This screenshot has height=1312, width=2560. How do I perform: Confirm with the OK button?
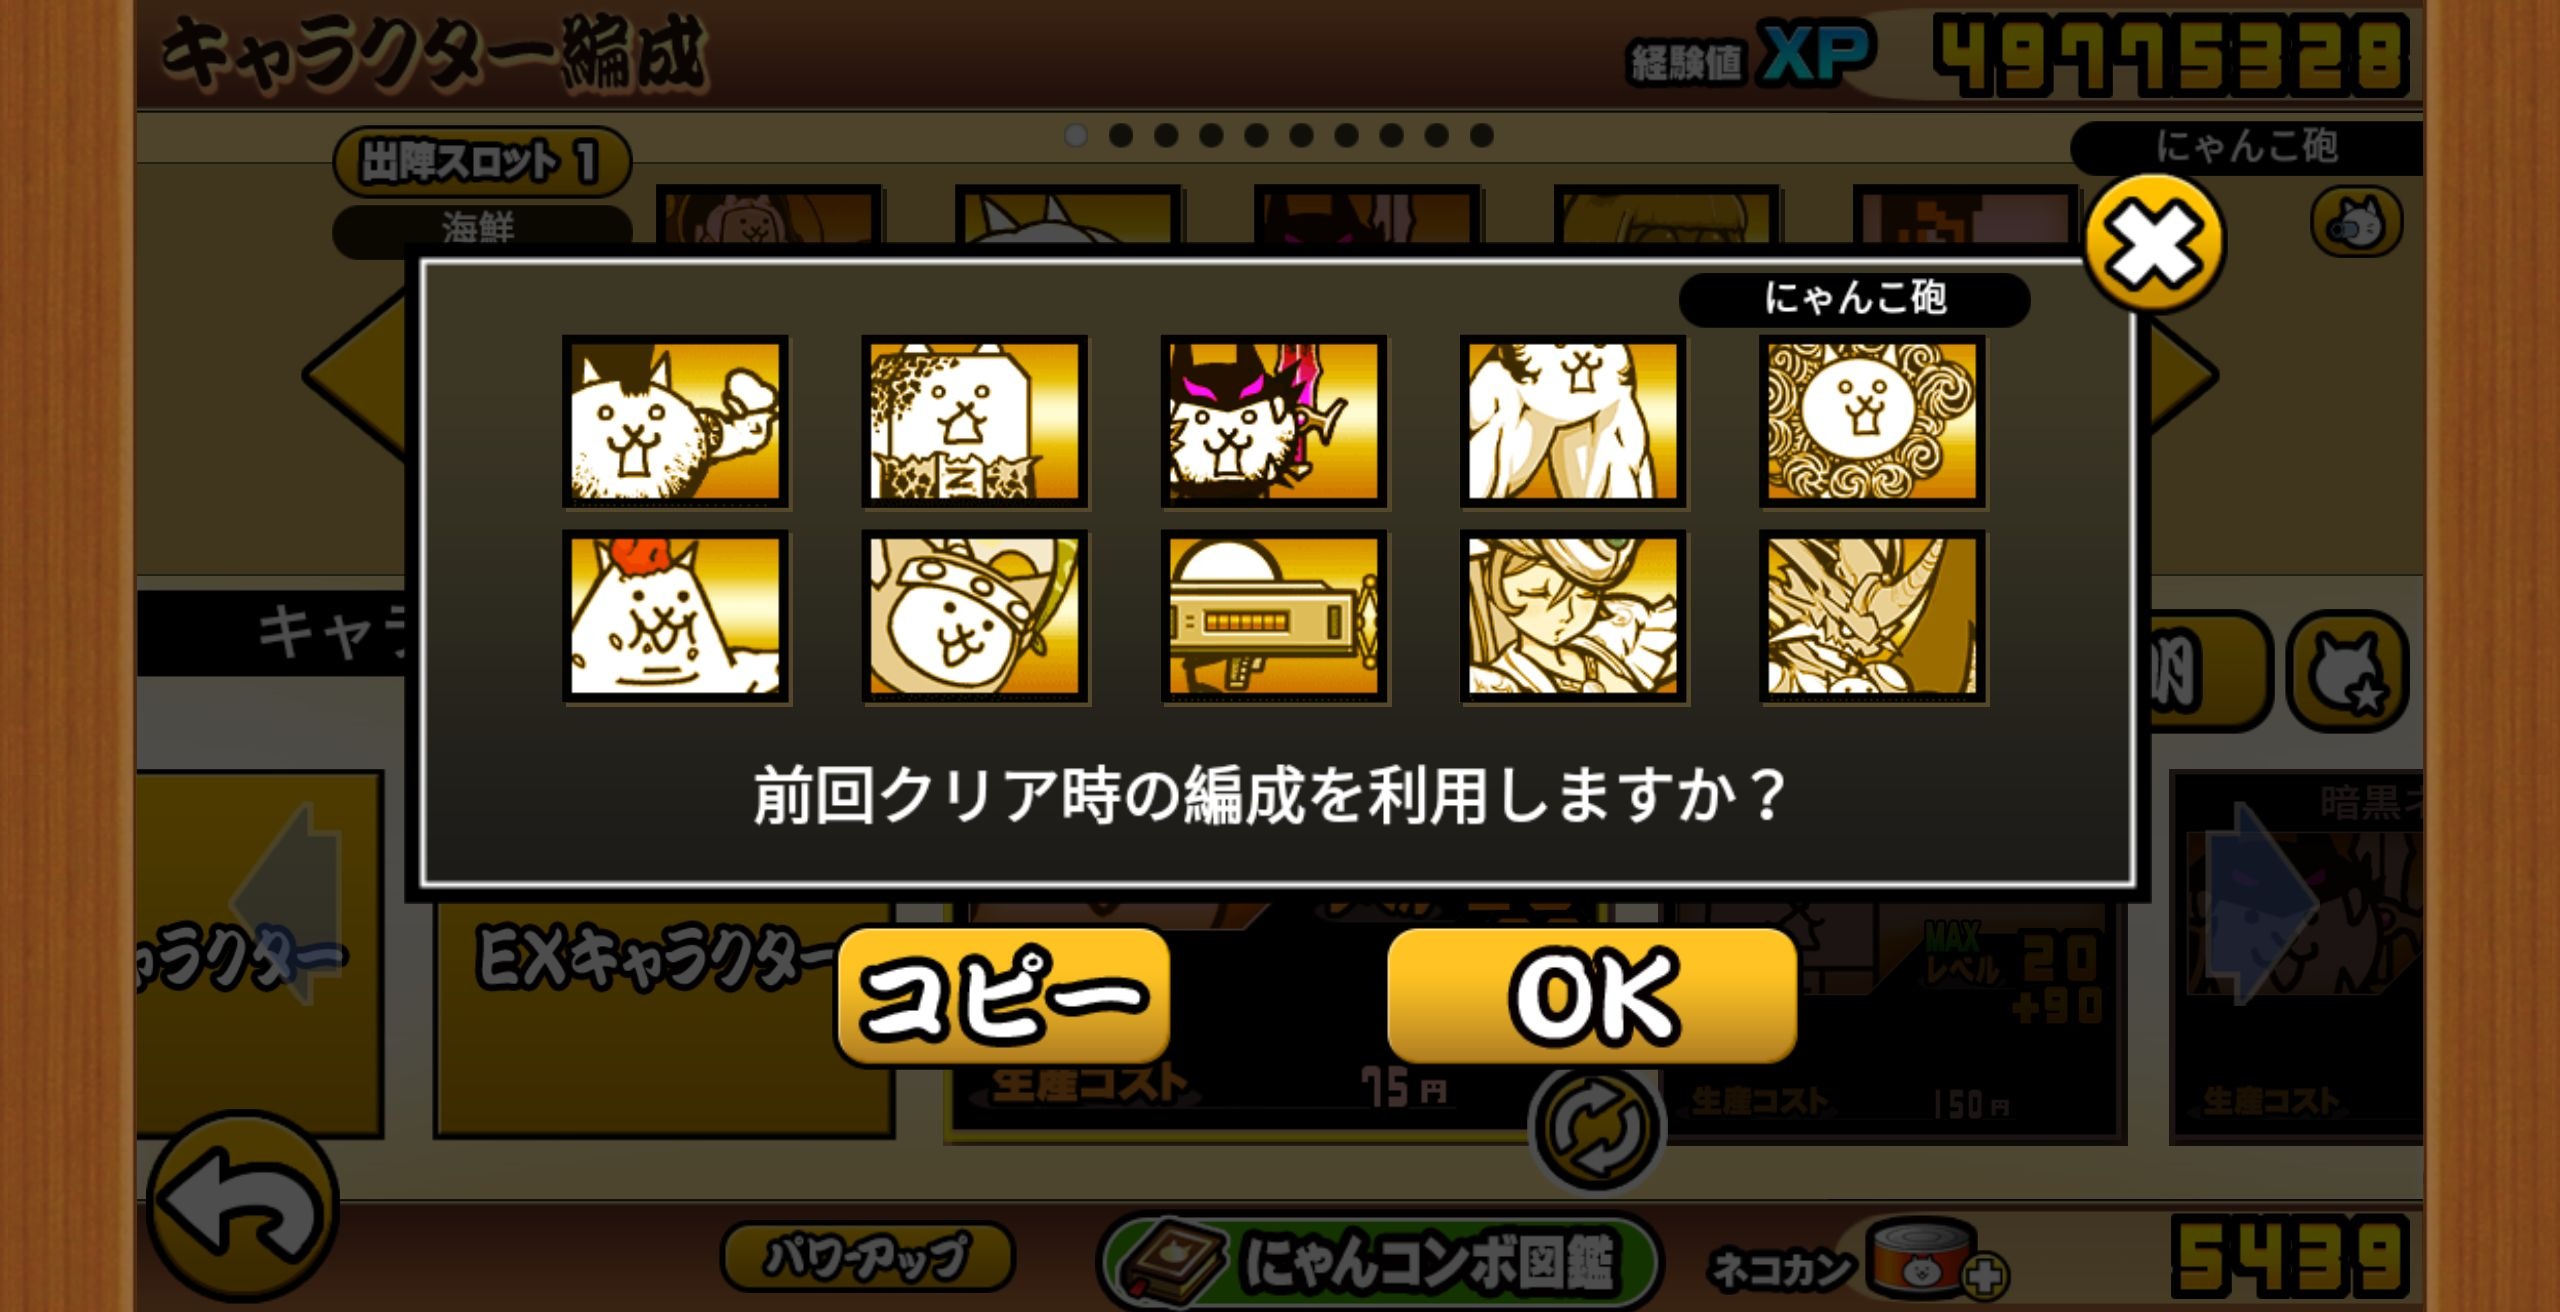pyautogui.click(x=1592, y=995)
